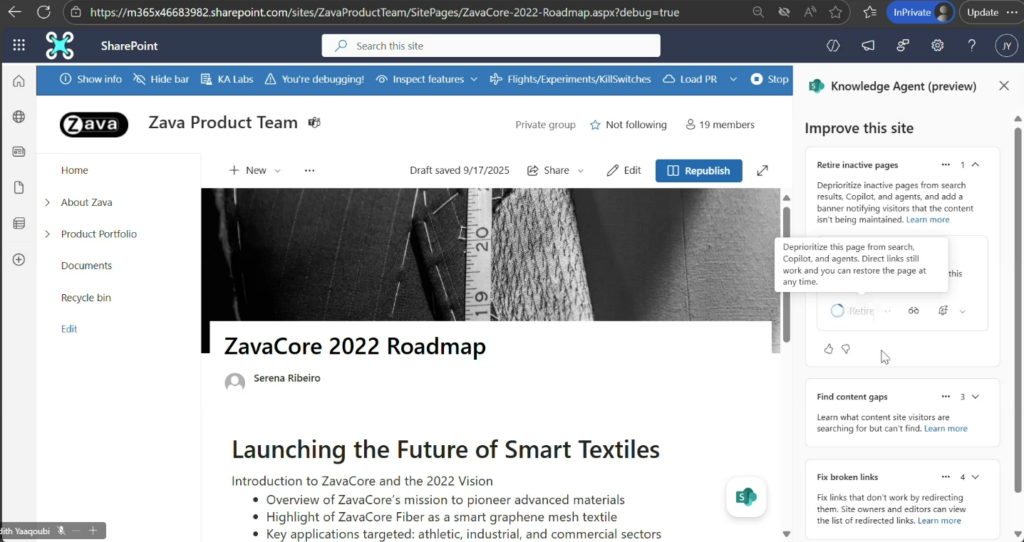The image size is (1024, 542).
Task: Click the help question mark icon
Action: click(971, 45)
